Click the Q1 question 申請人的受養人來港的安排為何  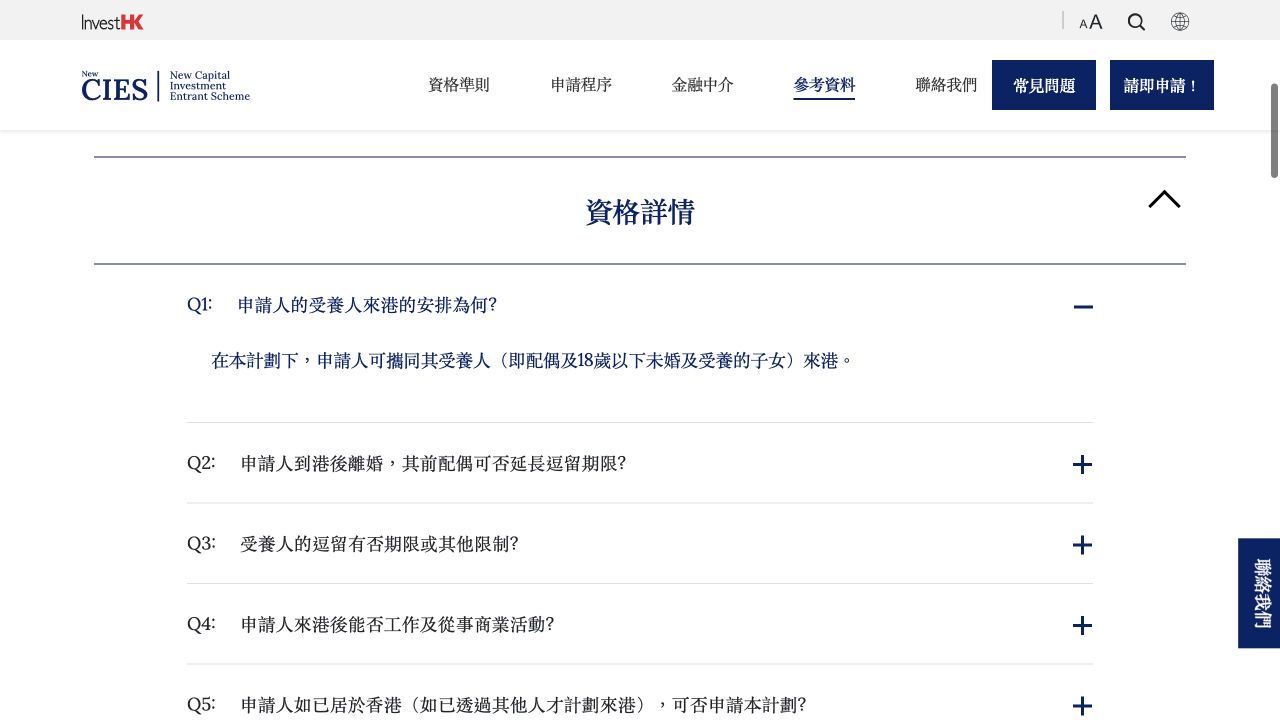[367, 305]
